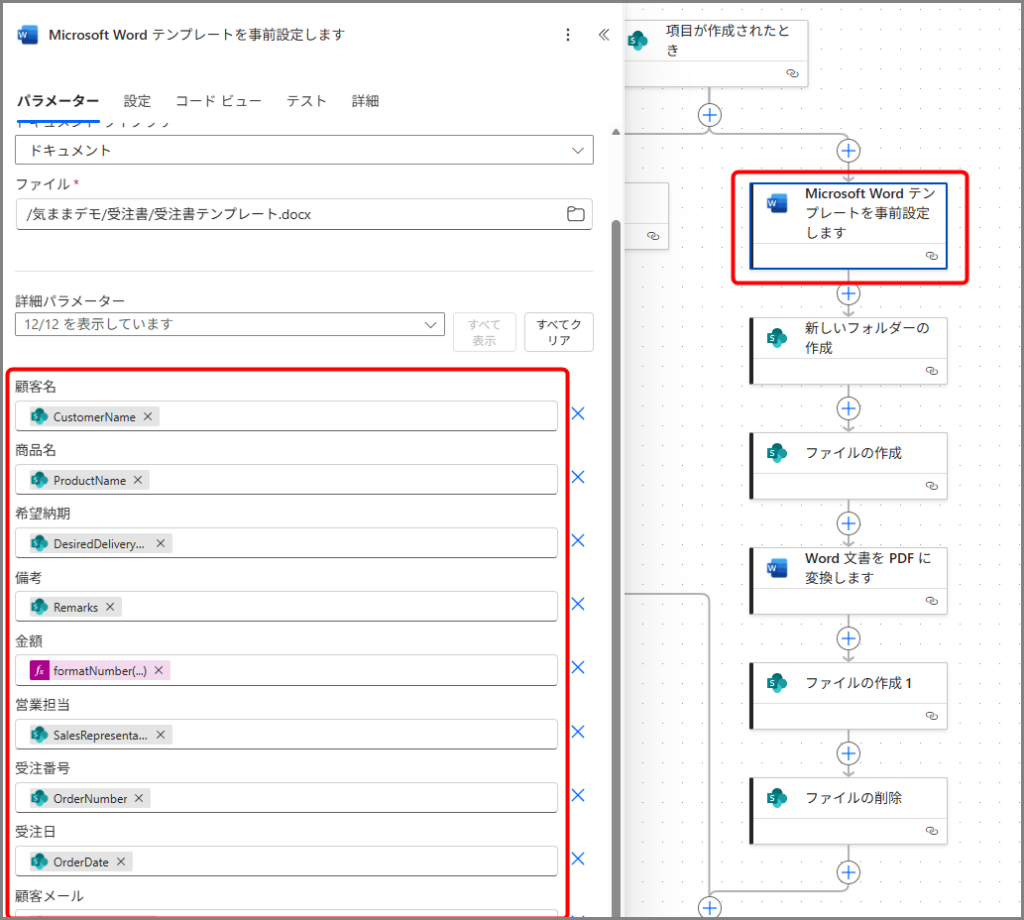Collapse the panel with double chevron

coord(603,35)
